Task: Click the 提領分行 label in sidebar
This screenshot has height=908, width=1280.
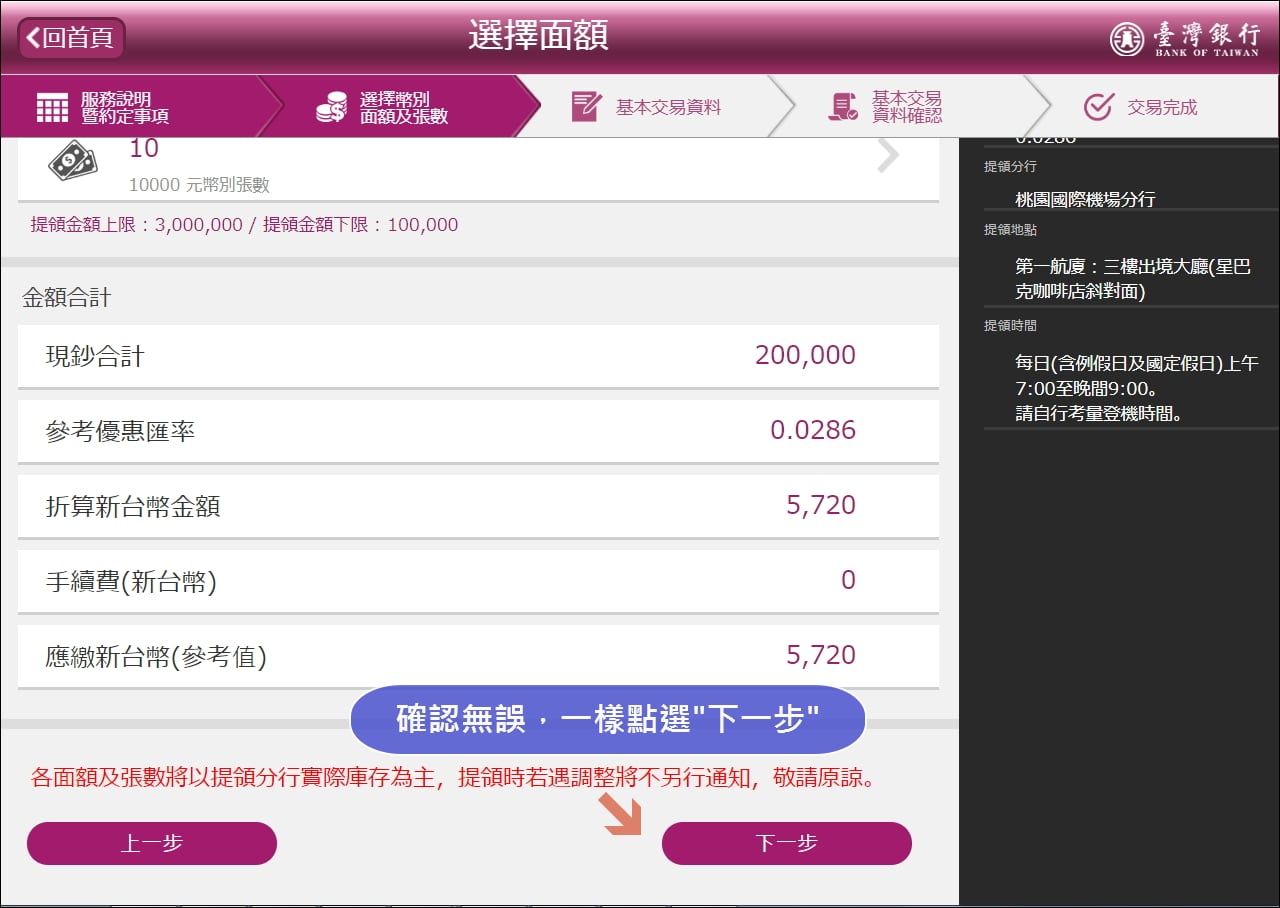Action: pyautogui.click(x=1010, y=166)
